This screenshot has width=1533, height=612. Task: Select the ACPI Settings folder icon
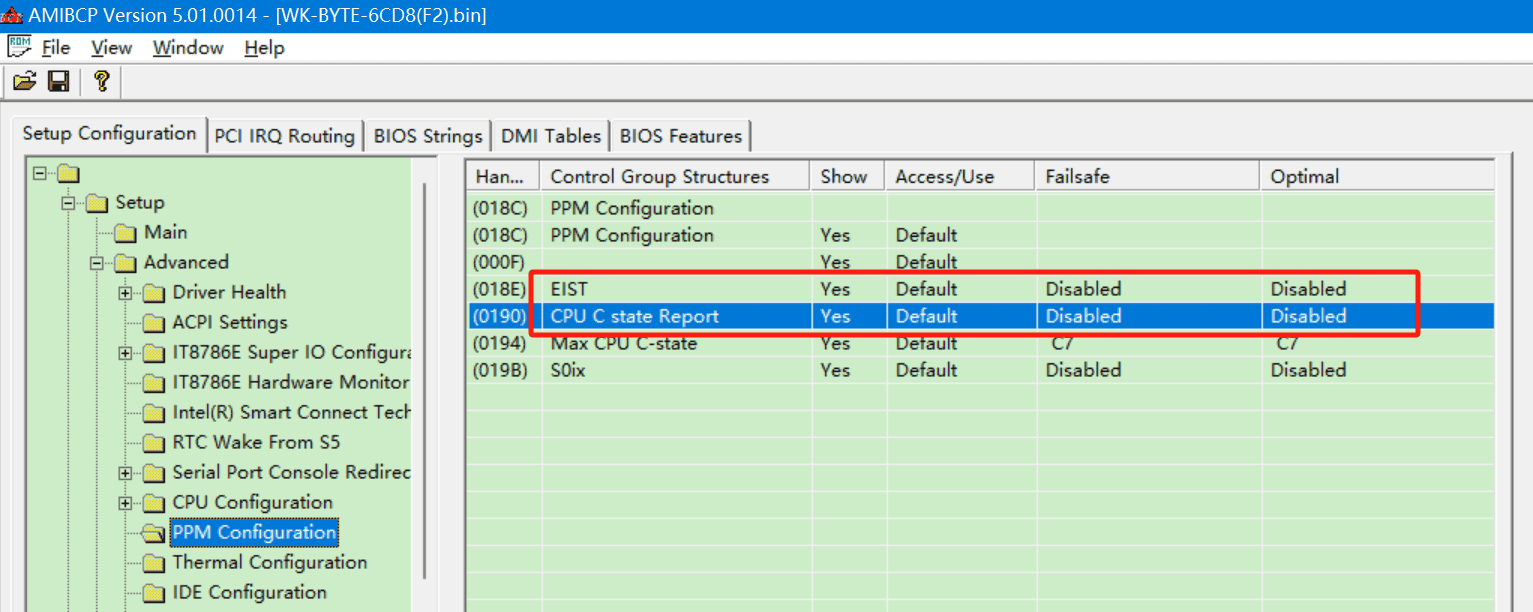point(154,323)
